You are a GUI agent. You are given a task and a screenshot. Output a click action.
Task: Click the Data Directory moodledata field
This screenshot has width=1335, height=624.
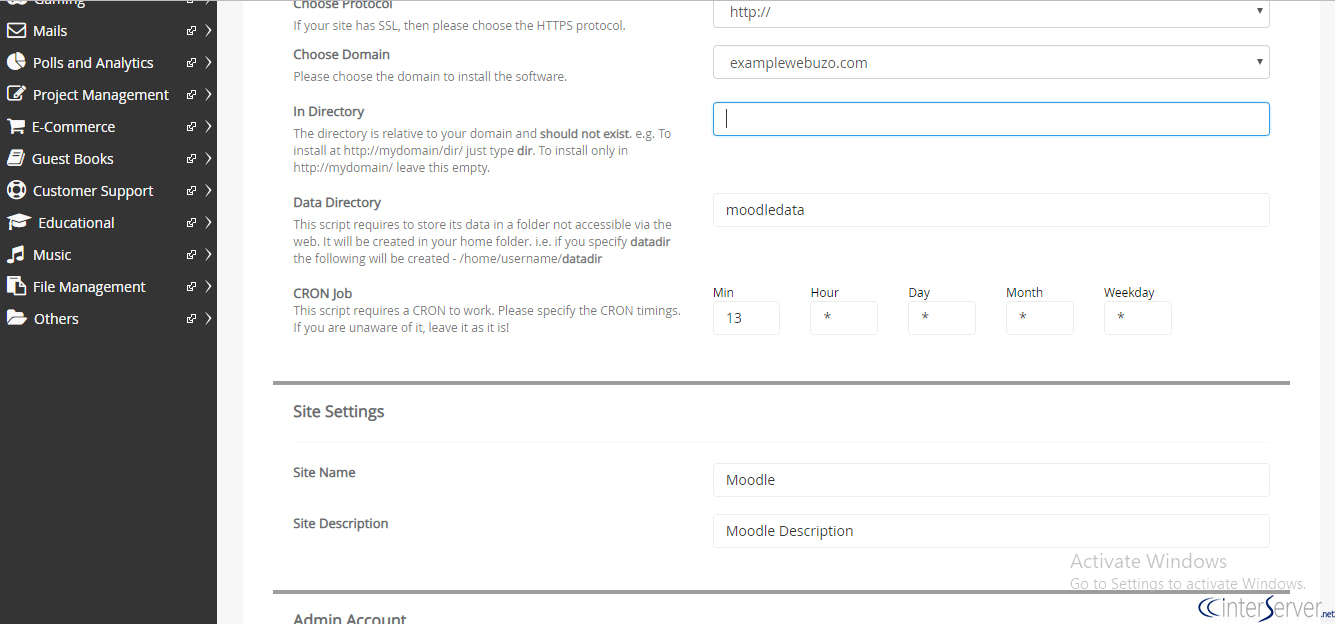pyautogui.click(x=991, y=210)
